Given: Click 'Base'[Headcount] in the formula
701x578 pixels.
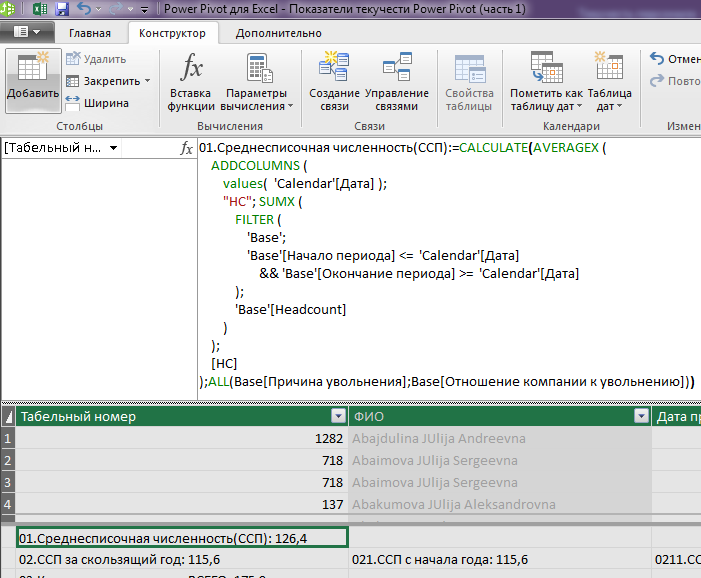Looking at the screenshot, I should [x=291, y=309].
